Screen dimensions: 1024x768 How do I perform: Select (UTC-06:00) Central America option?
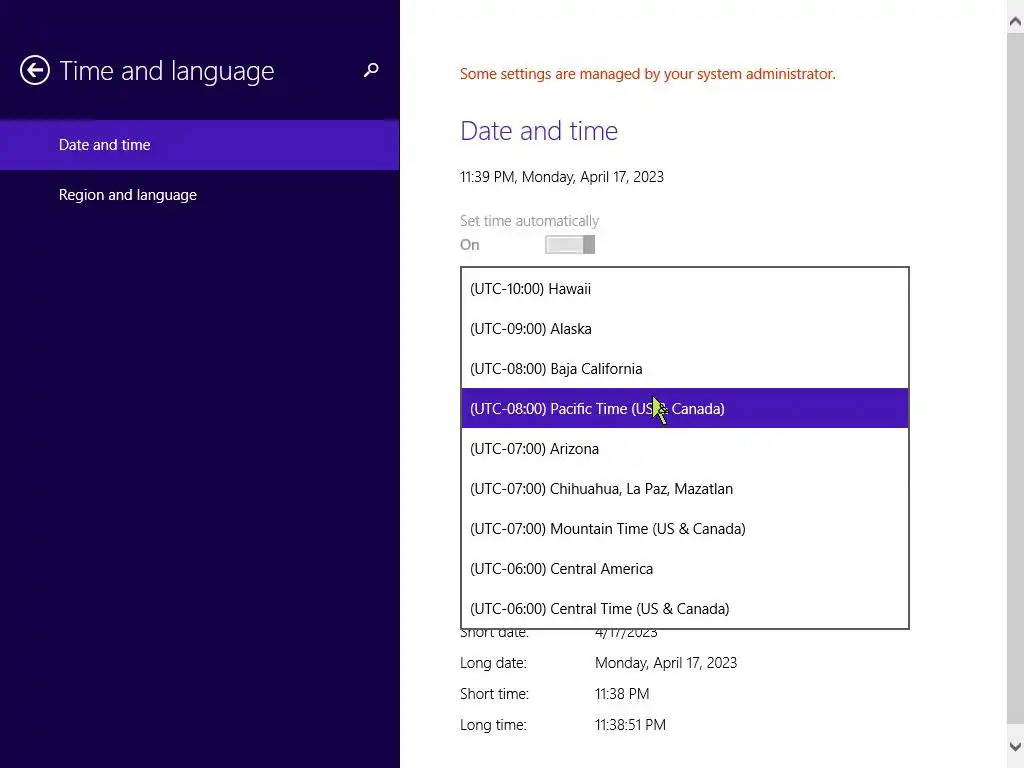[x=684, y=568]
